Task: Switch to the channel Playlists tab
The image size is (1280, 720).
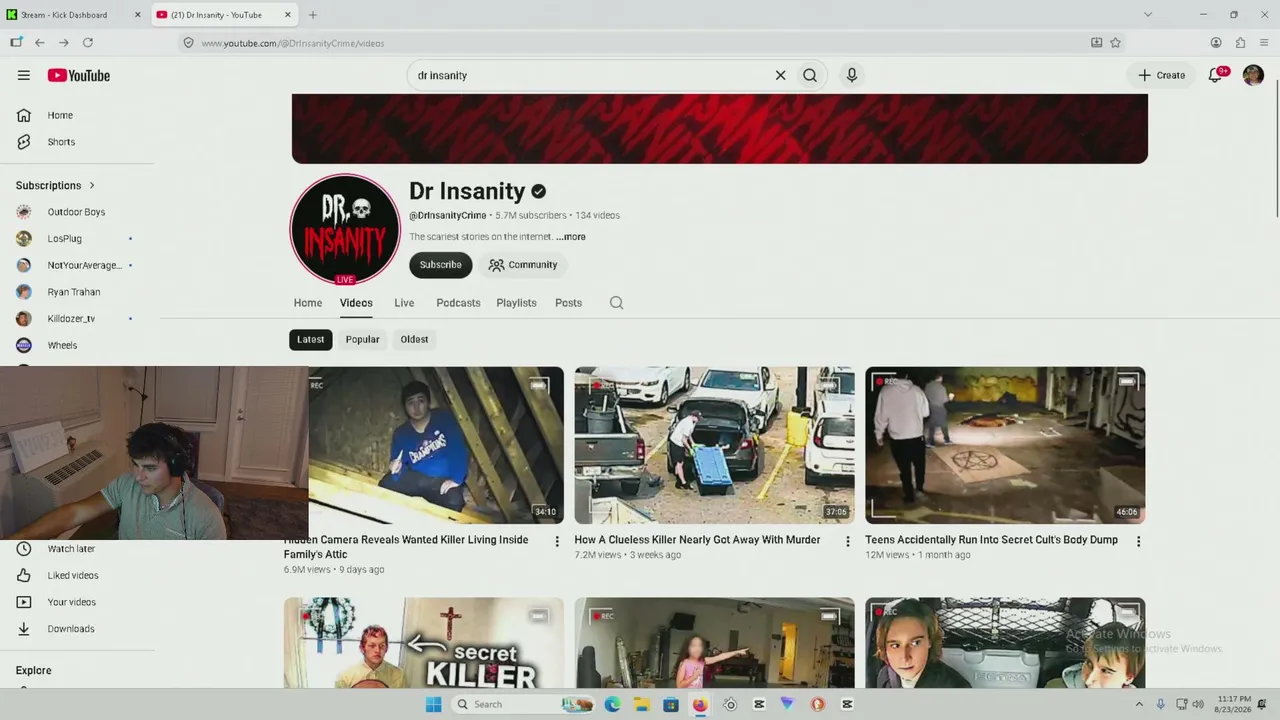Action: 516,303
